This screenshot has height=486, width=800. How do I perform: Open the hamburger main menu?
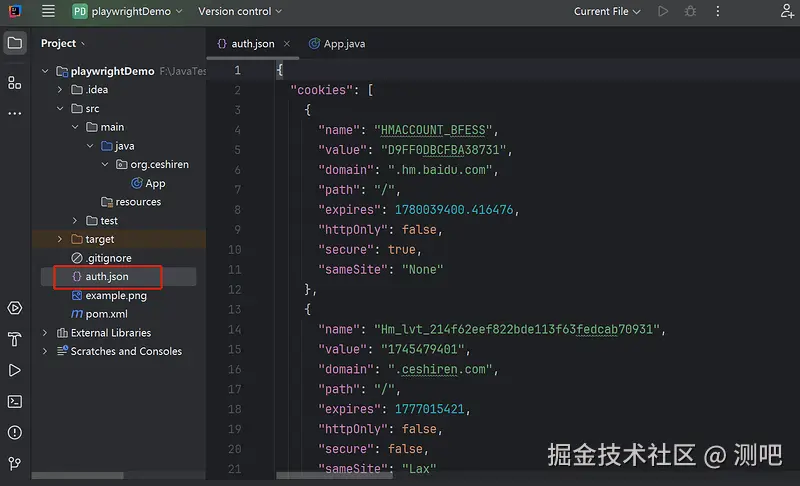coord(48,11)
